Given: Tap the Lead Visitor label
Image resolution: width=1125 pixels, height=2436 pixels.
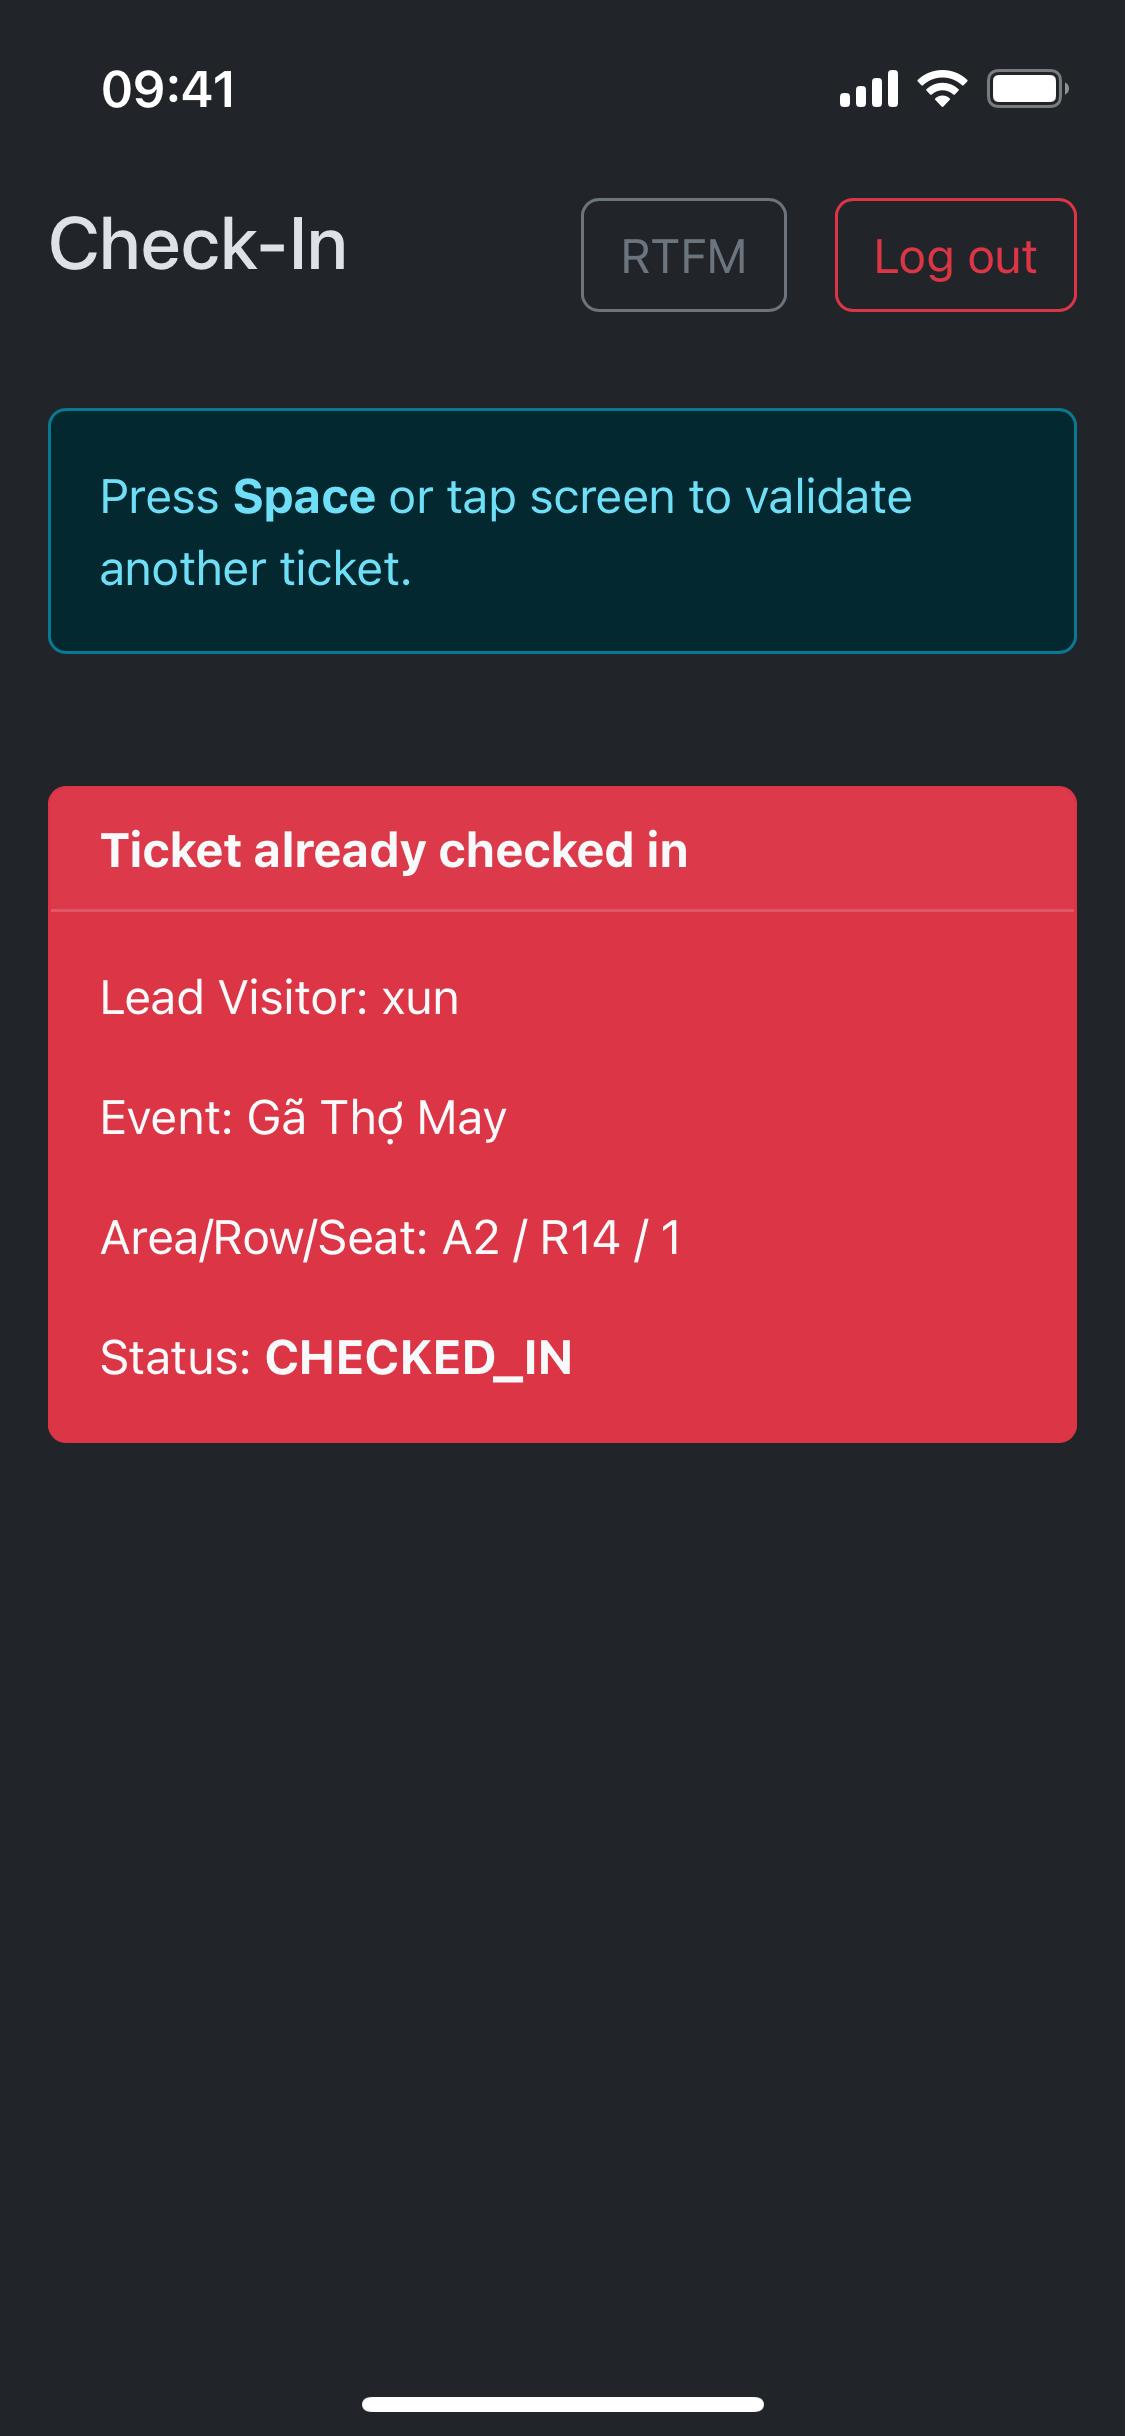Looking at the screenshot, I should [x=234, y=998].
